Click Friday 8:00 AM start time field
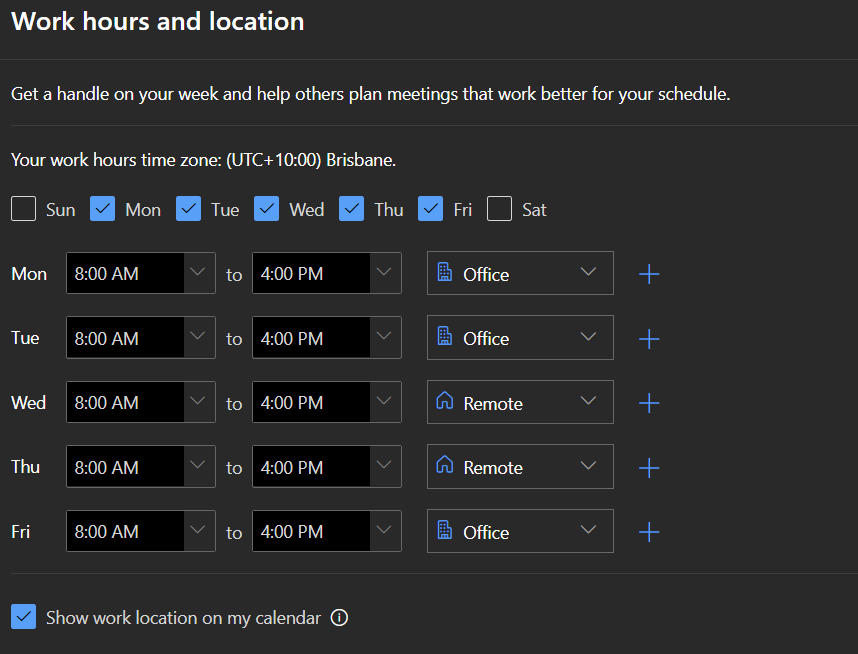This screenshot has height=654, width=858. point(141,531)
